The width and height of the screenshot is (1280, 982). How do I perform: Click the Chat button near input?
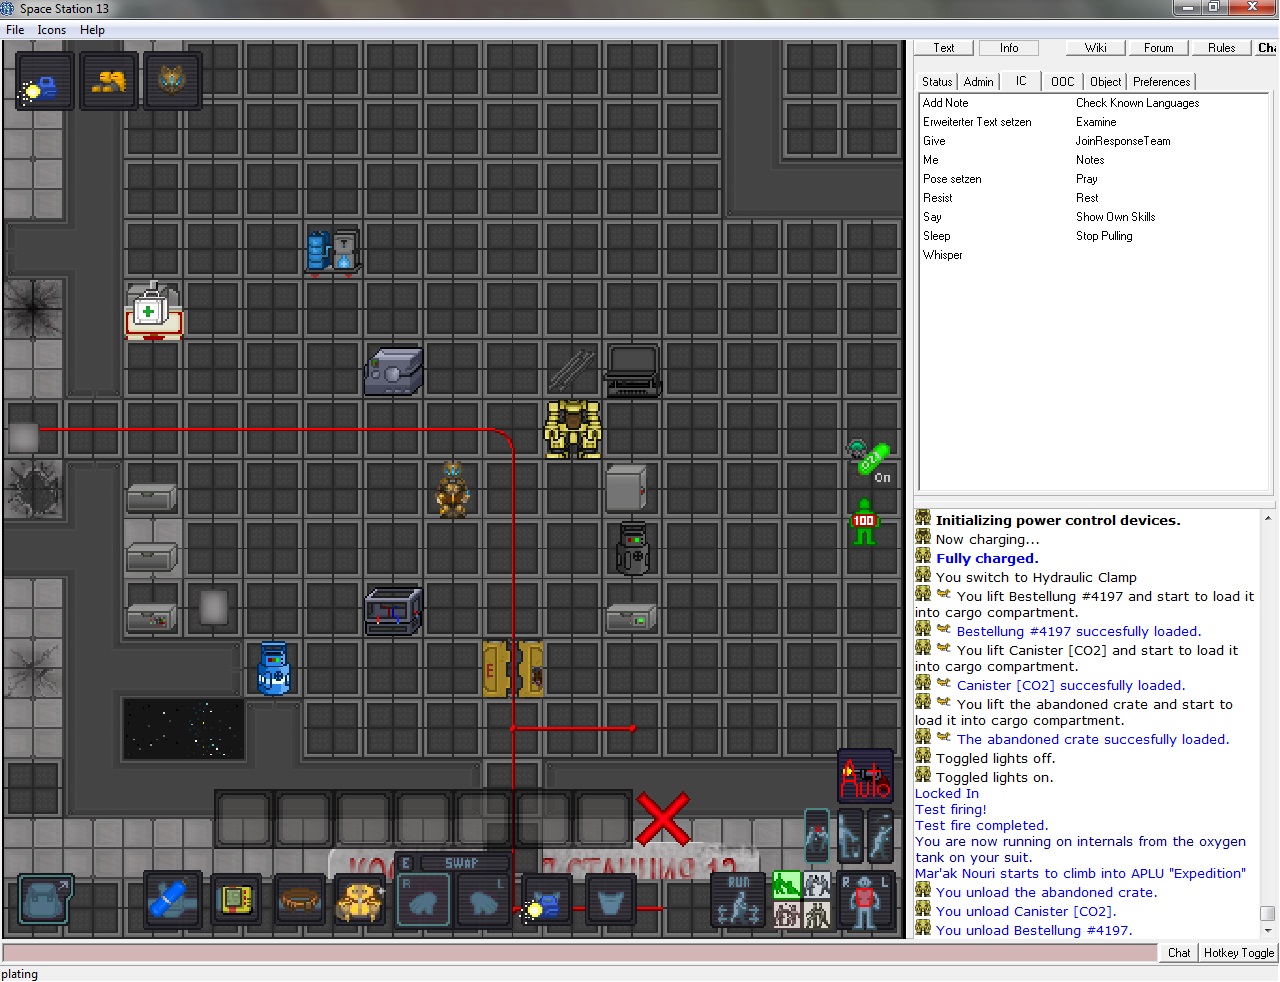coord(1179,953)
